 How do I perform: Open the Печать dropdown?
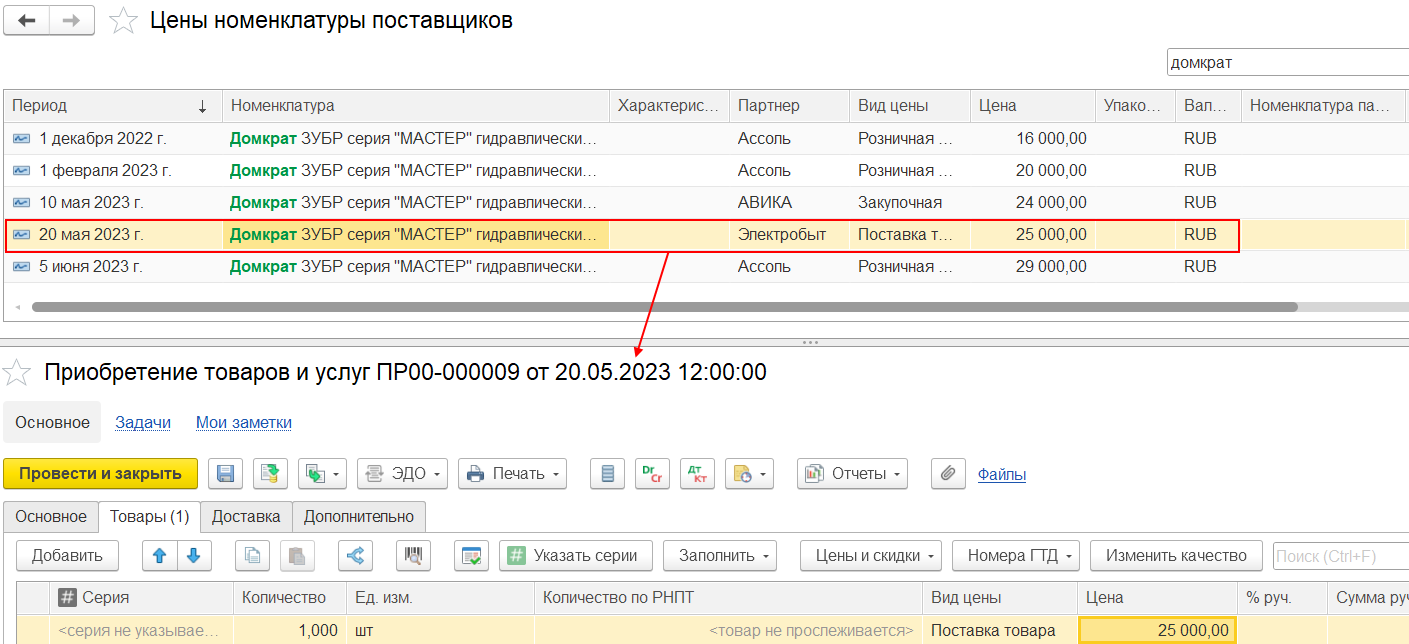[x=512, y=474]
